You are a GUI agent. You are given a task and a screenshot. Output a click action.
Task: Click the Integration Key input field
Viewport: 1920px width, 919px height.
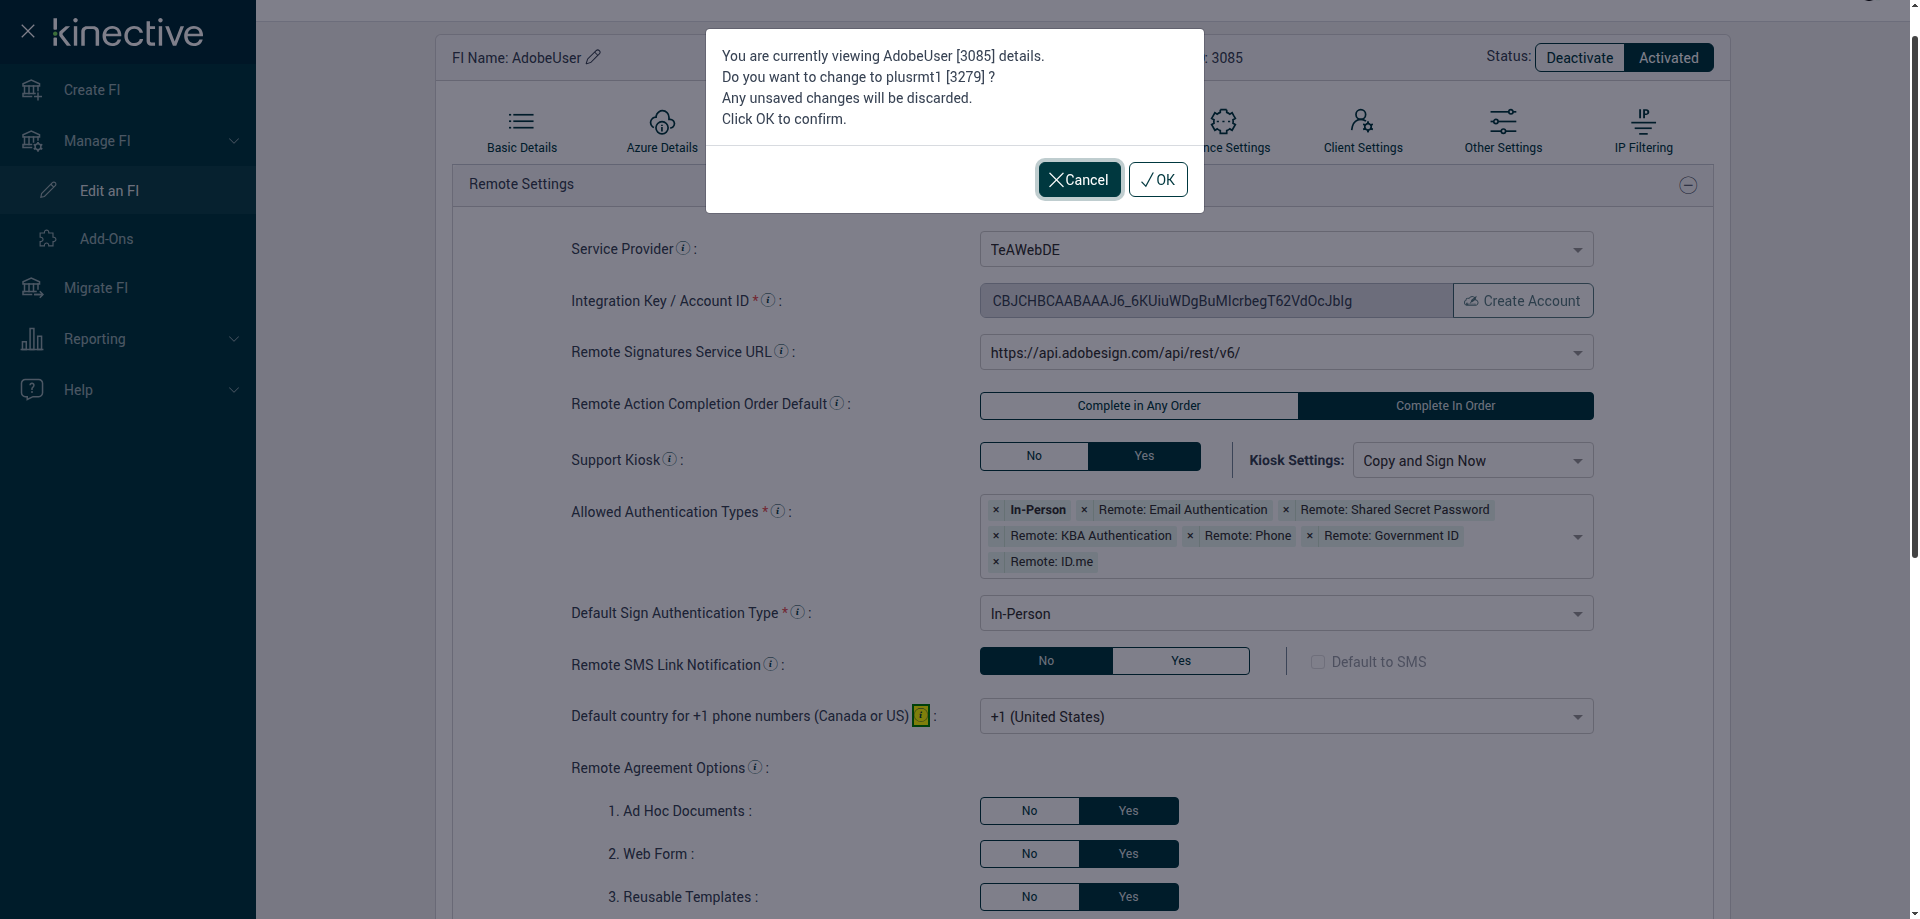1216,301
